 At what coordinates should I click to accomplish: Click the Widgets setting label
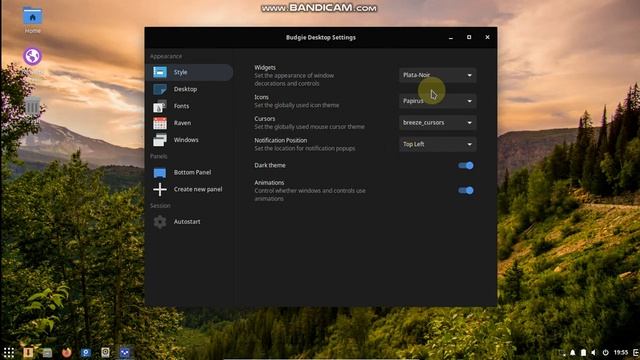point(265,67)
